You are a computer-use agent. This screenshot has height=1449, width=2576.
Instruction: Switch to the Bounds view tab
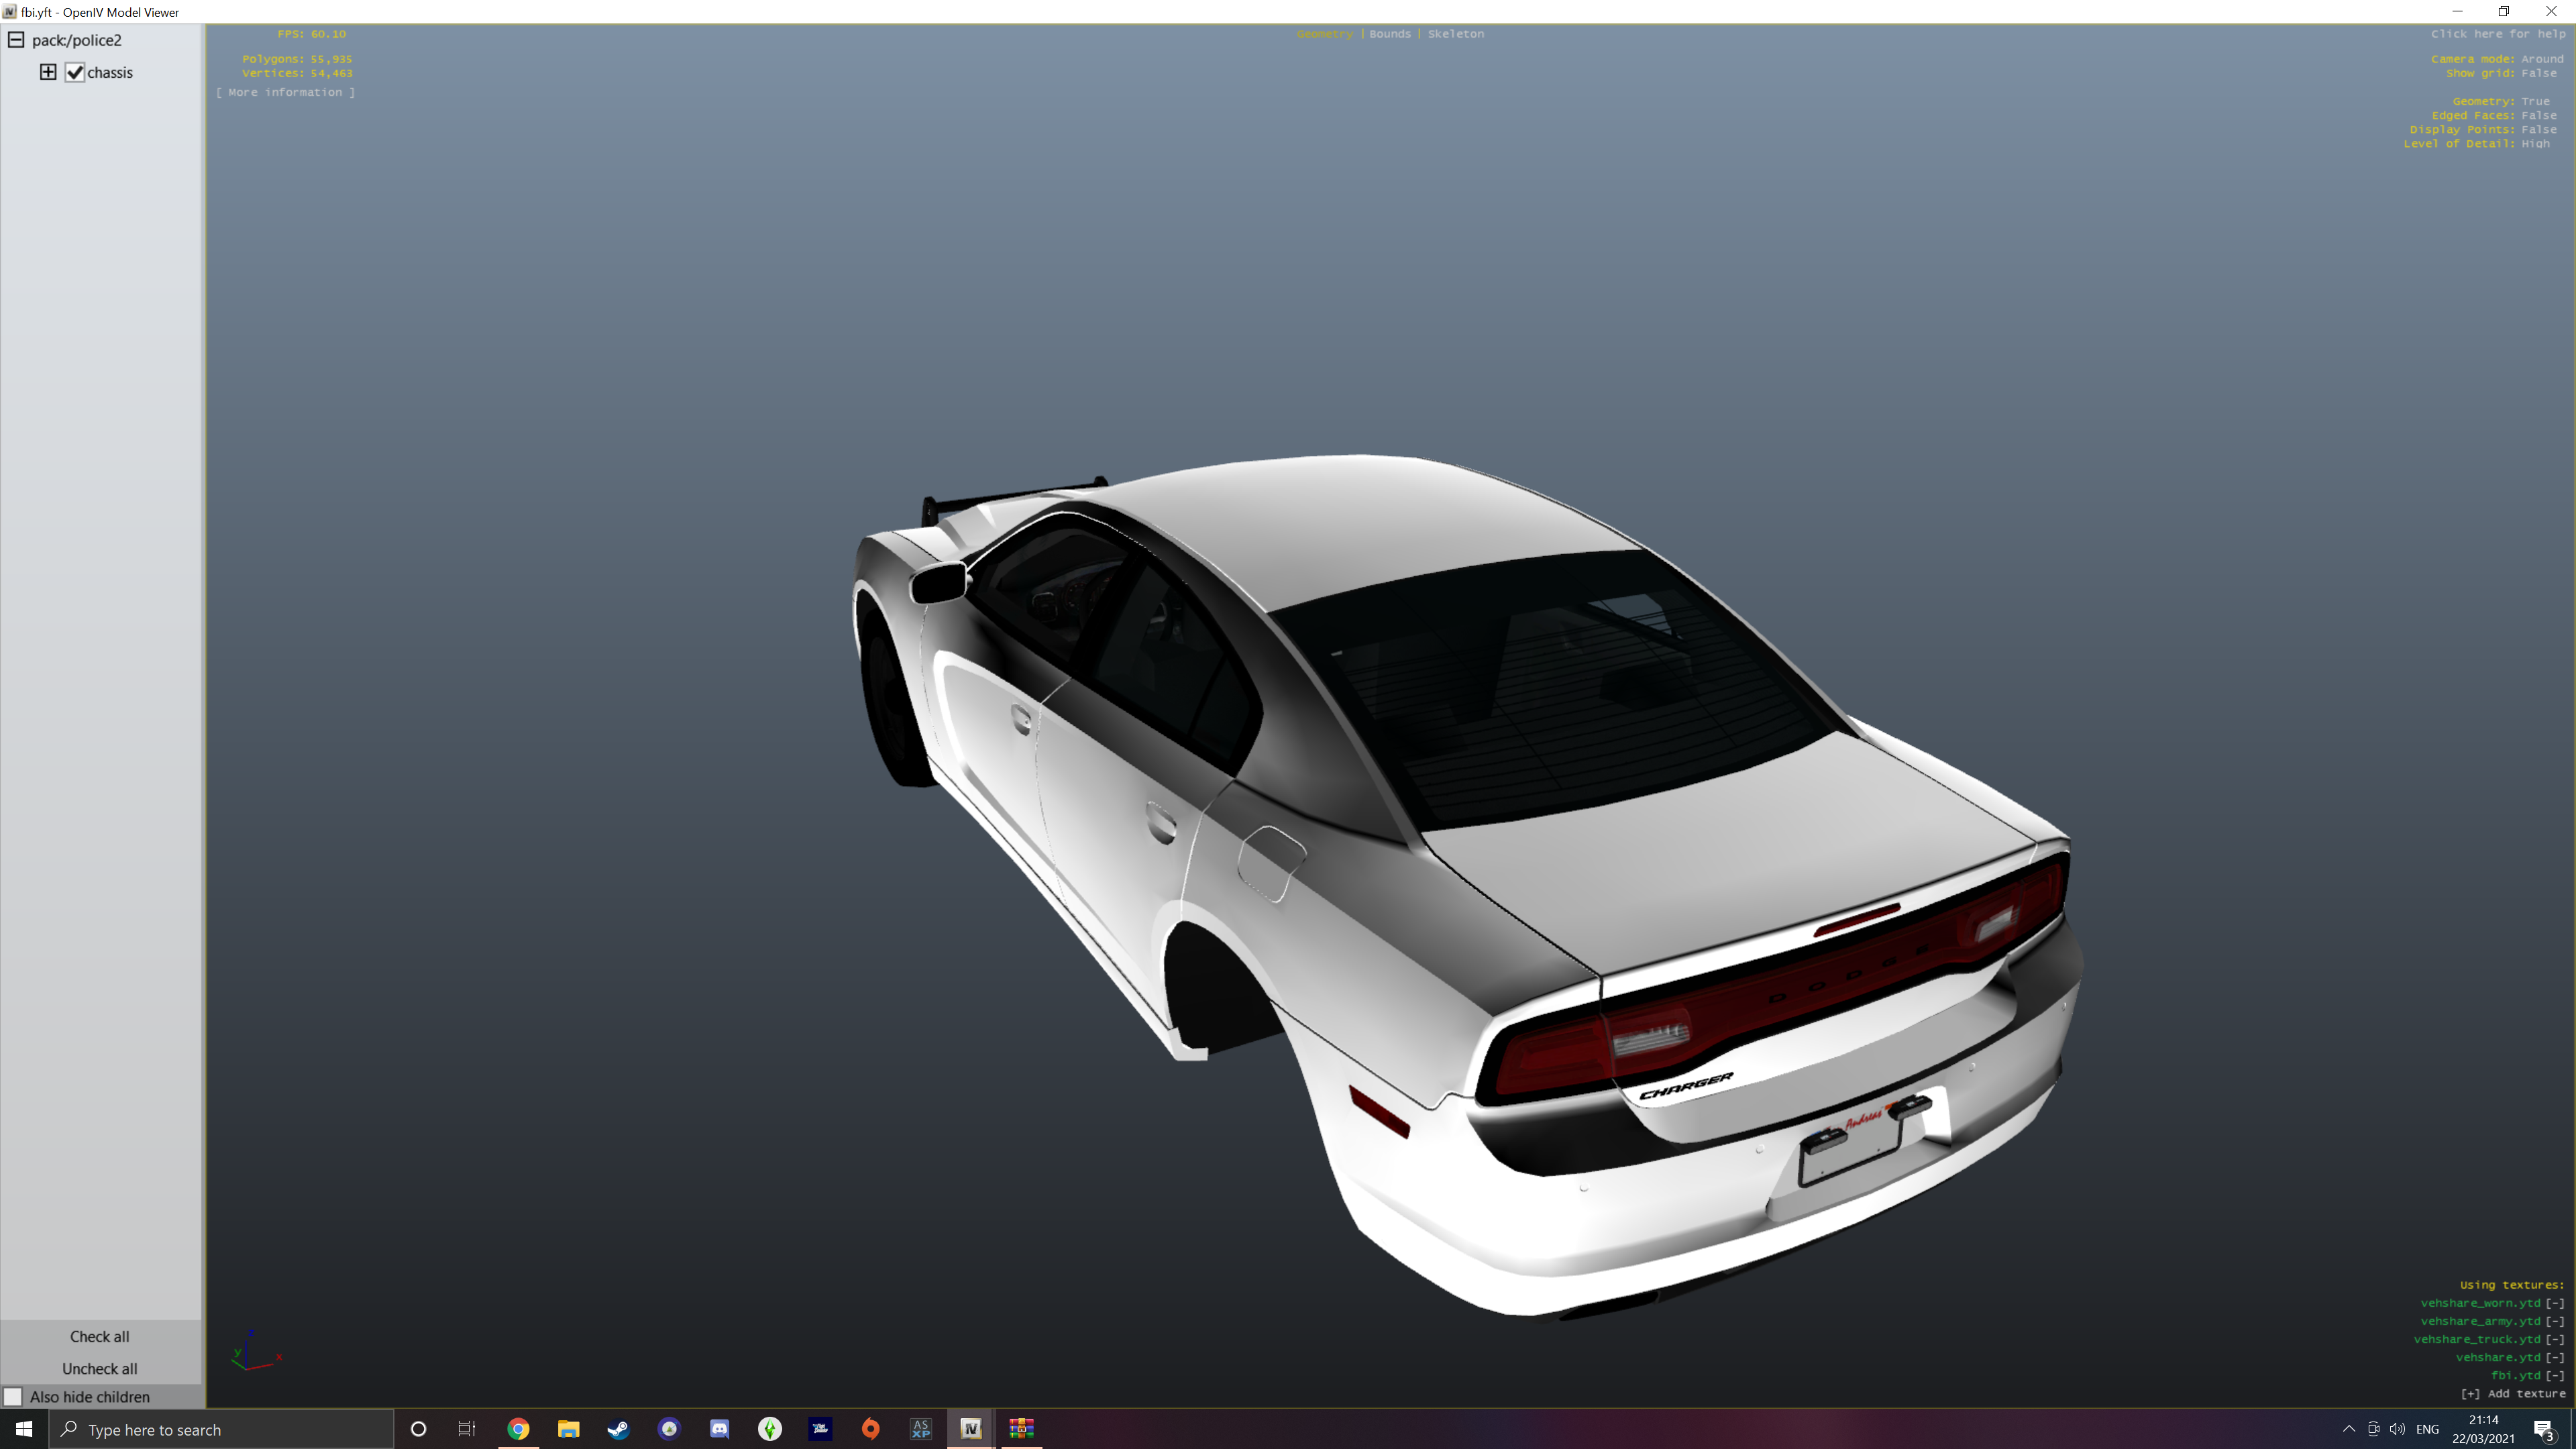1389,34
